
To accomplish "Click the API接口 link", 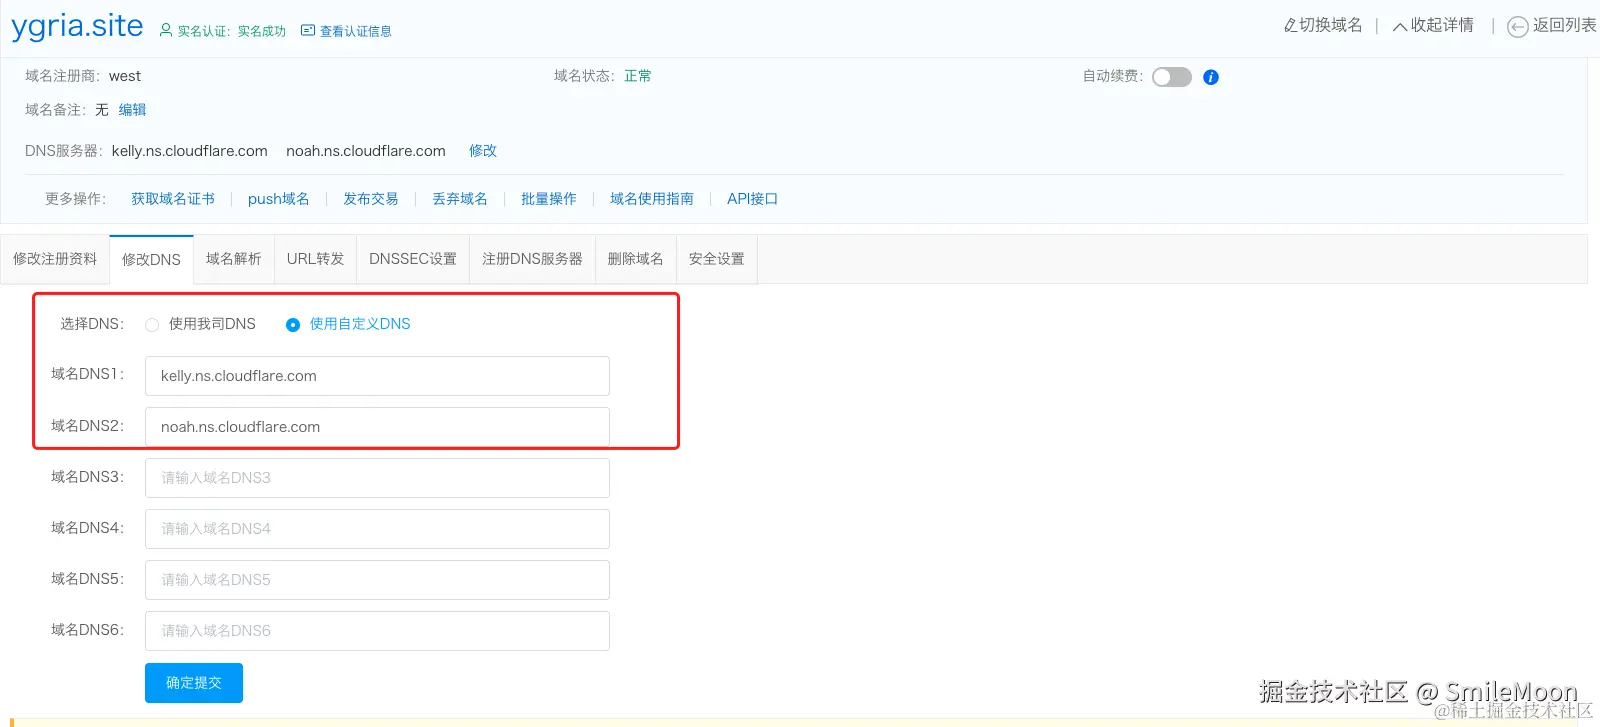I will point(753,199).
